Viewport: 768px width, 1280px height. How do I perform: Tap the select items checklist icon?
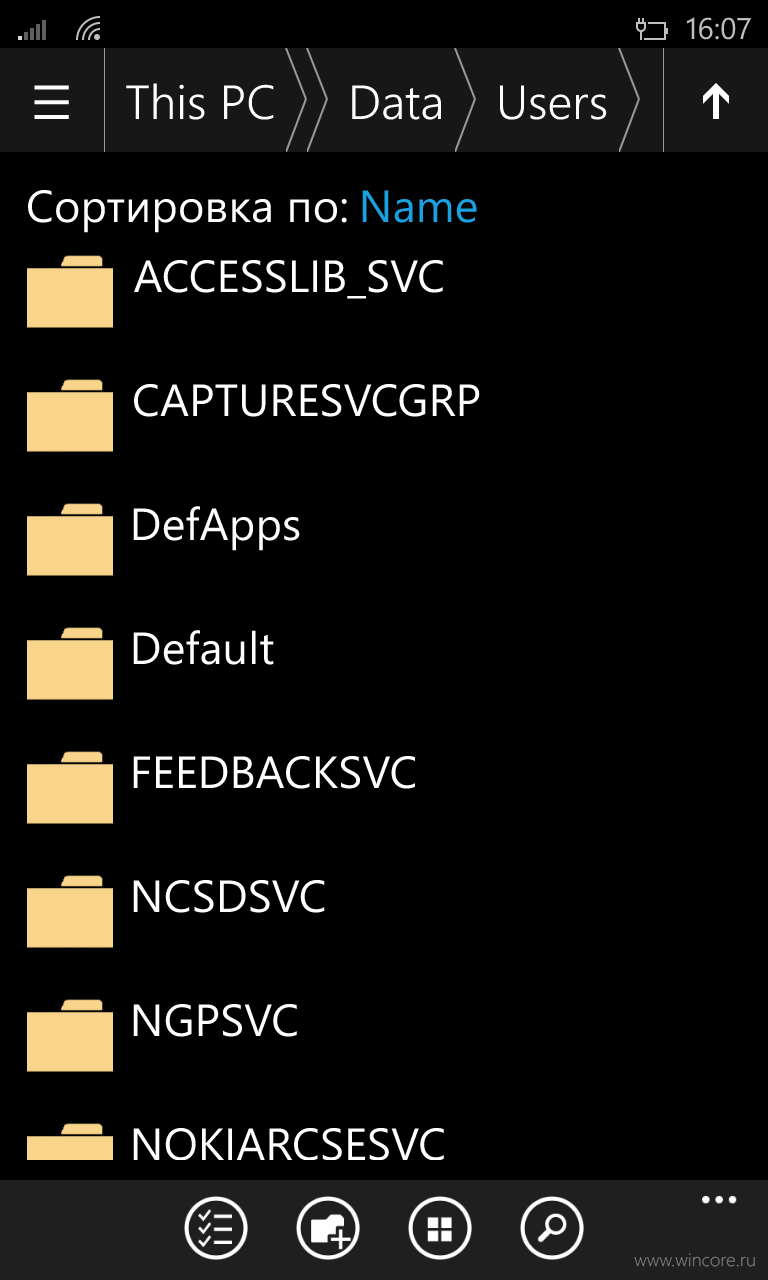click(216, 1227)
